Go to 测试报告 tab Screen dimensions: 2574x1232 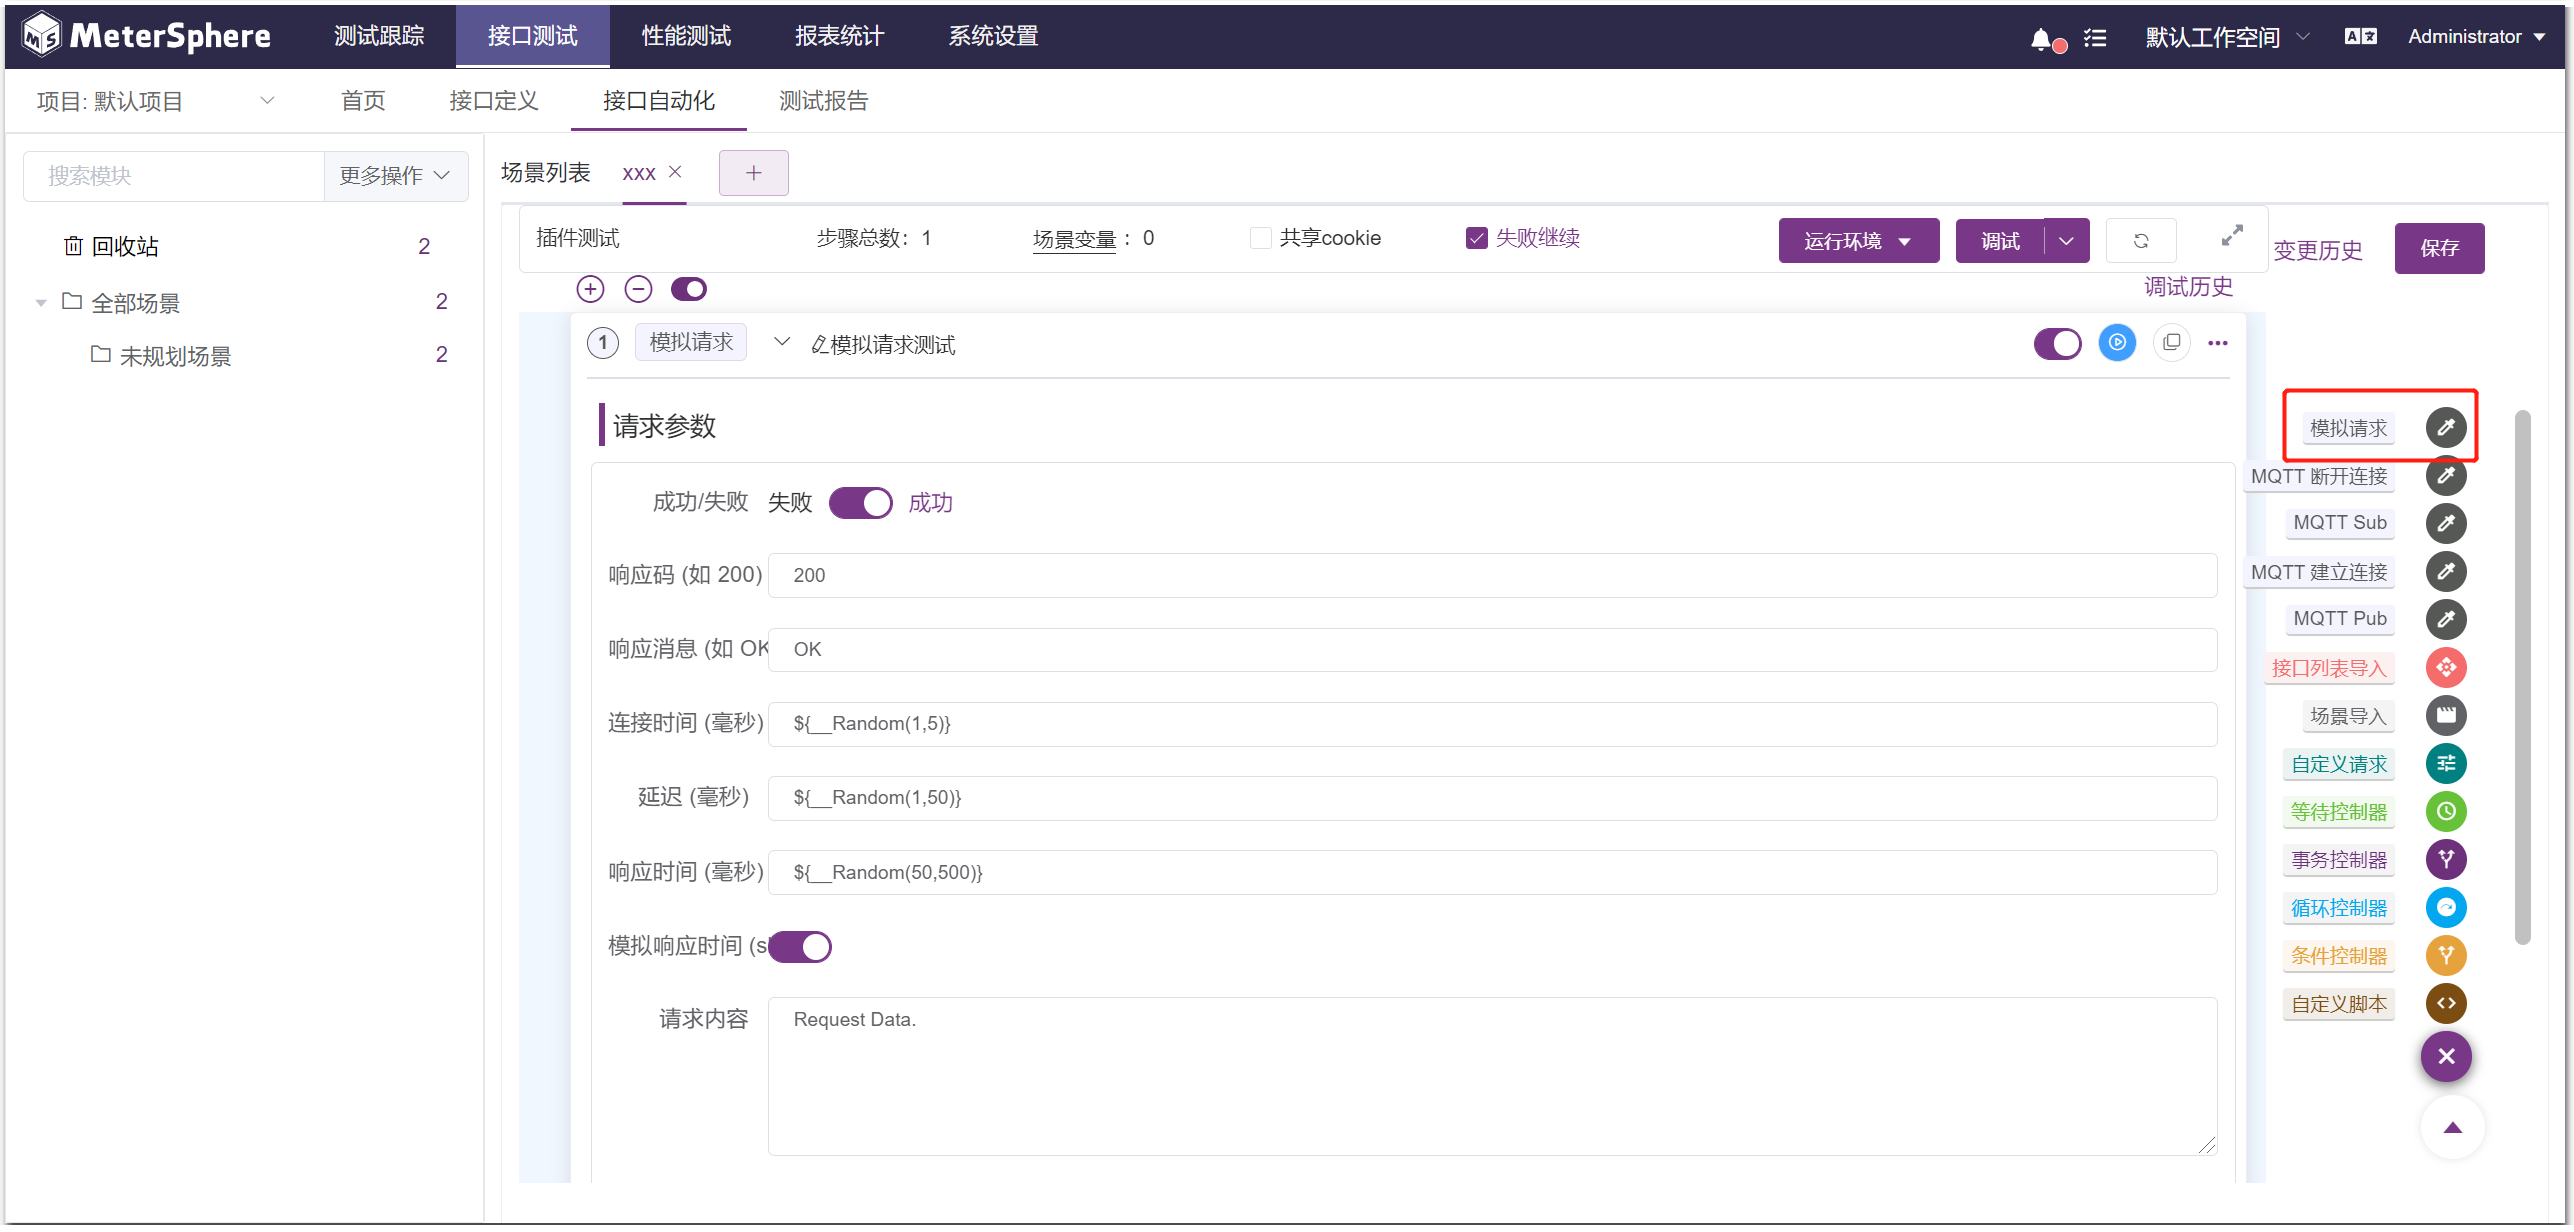pyautogui.click(x=823, y=101)
